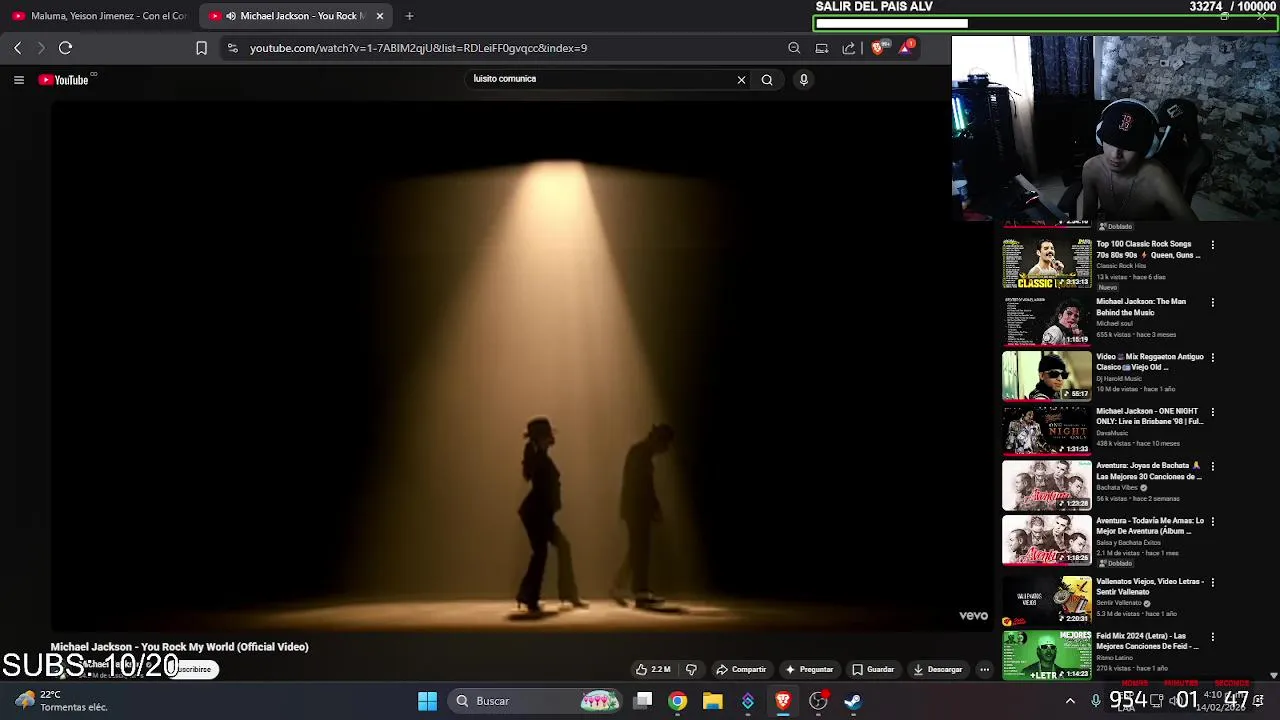The image size is (1280, 720).
Task: Open a new browser tab
Action: (x=409, y=16)
